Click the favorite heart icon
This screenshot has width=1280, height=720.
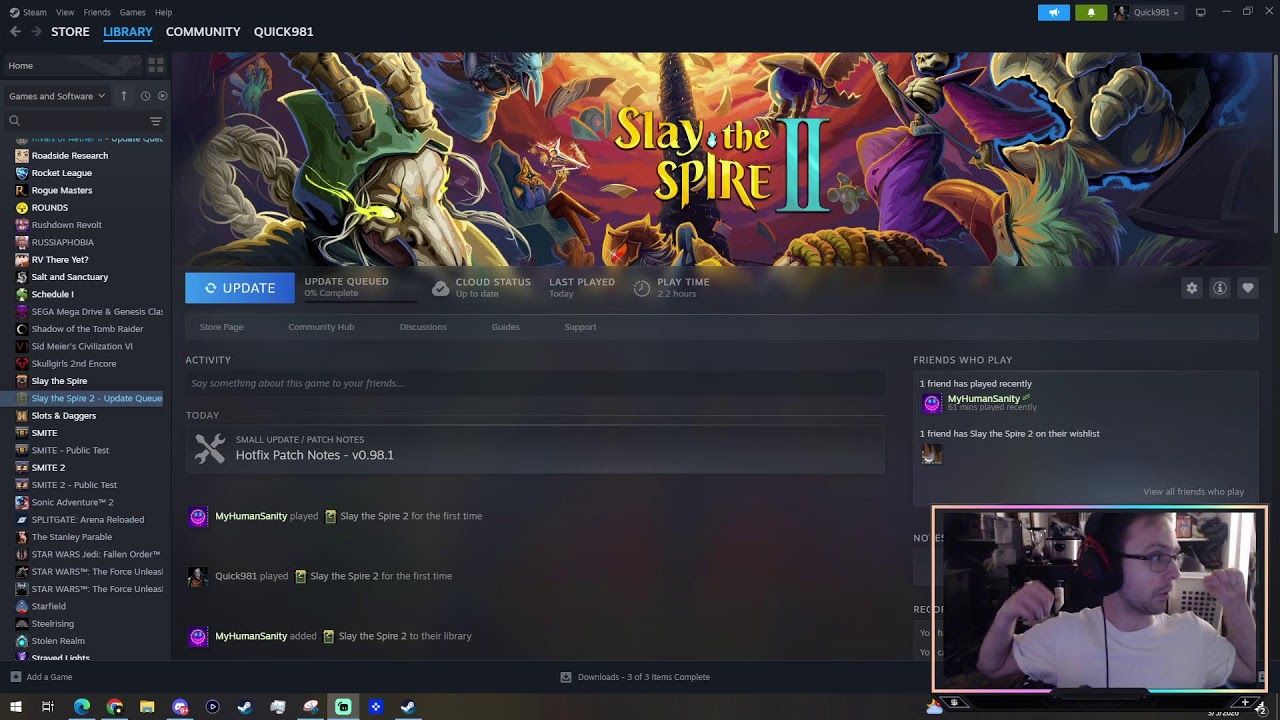coord(1247,288)
